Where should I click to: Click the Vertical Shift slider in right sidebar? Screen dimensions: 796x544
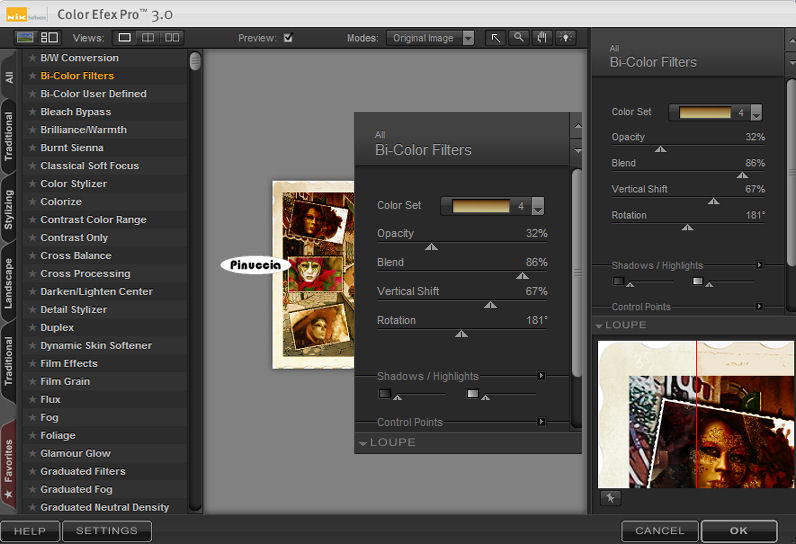coord(713,201)
